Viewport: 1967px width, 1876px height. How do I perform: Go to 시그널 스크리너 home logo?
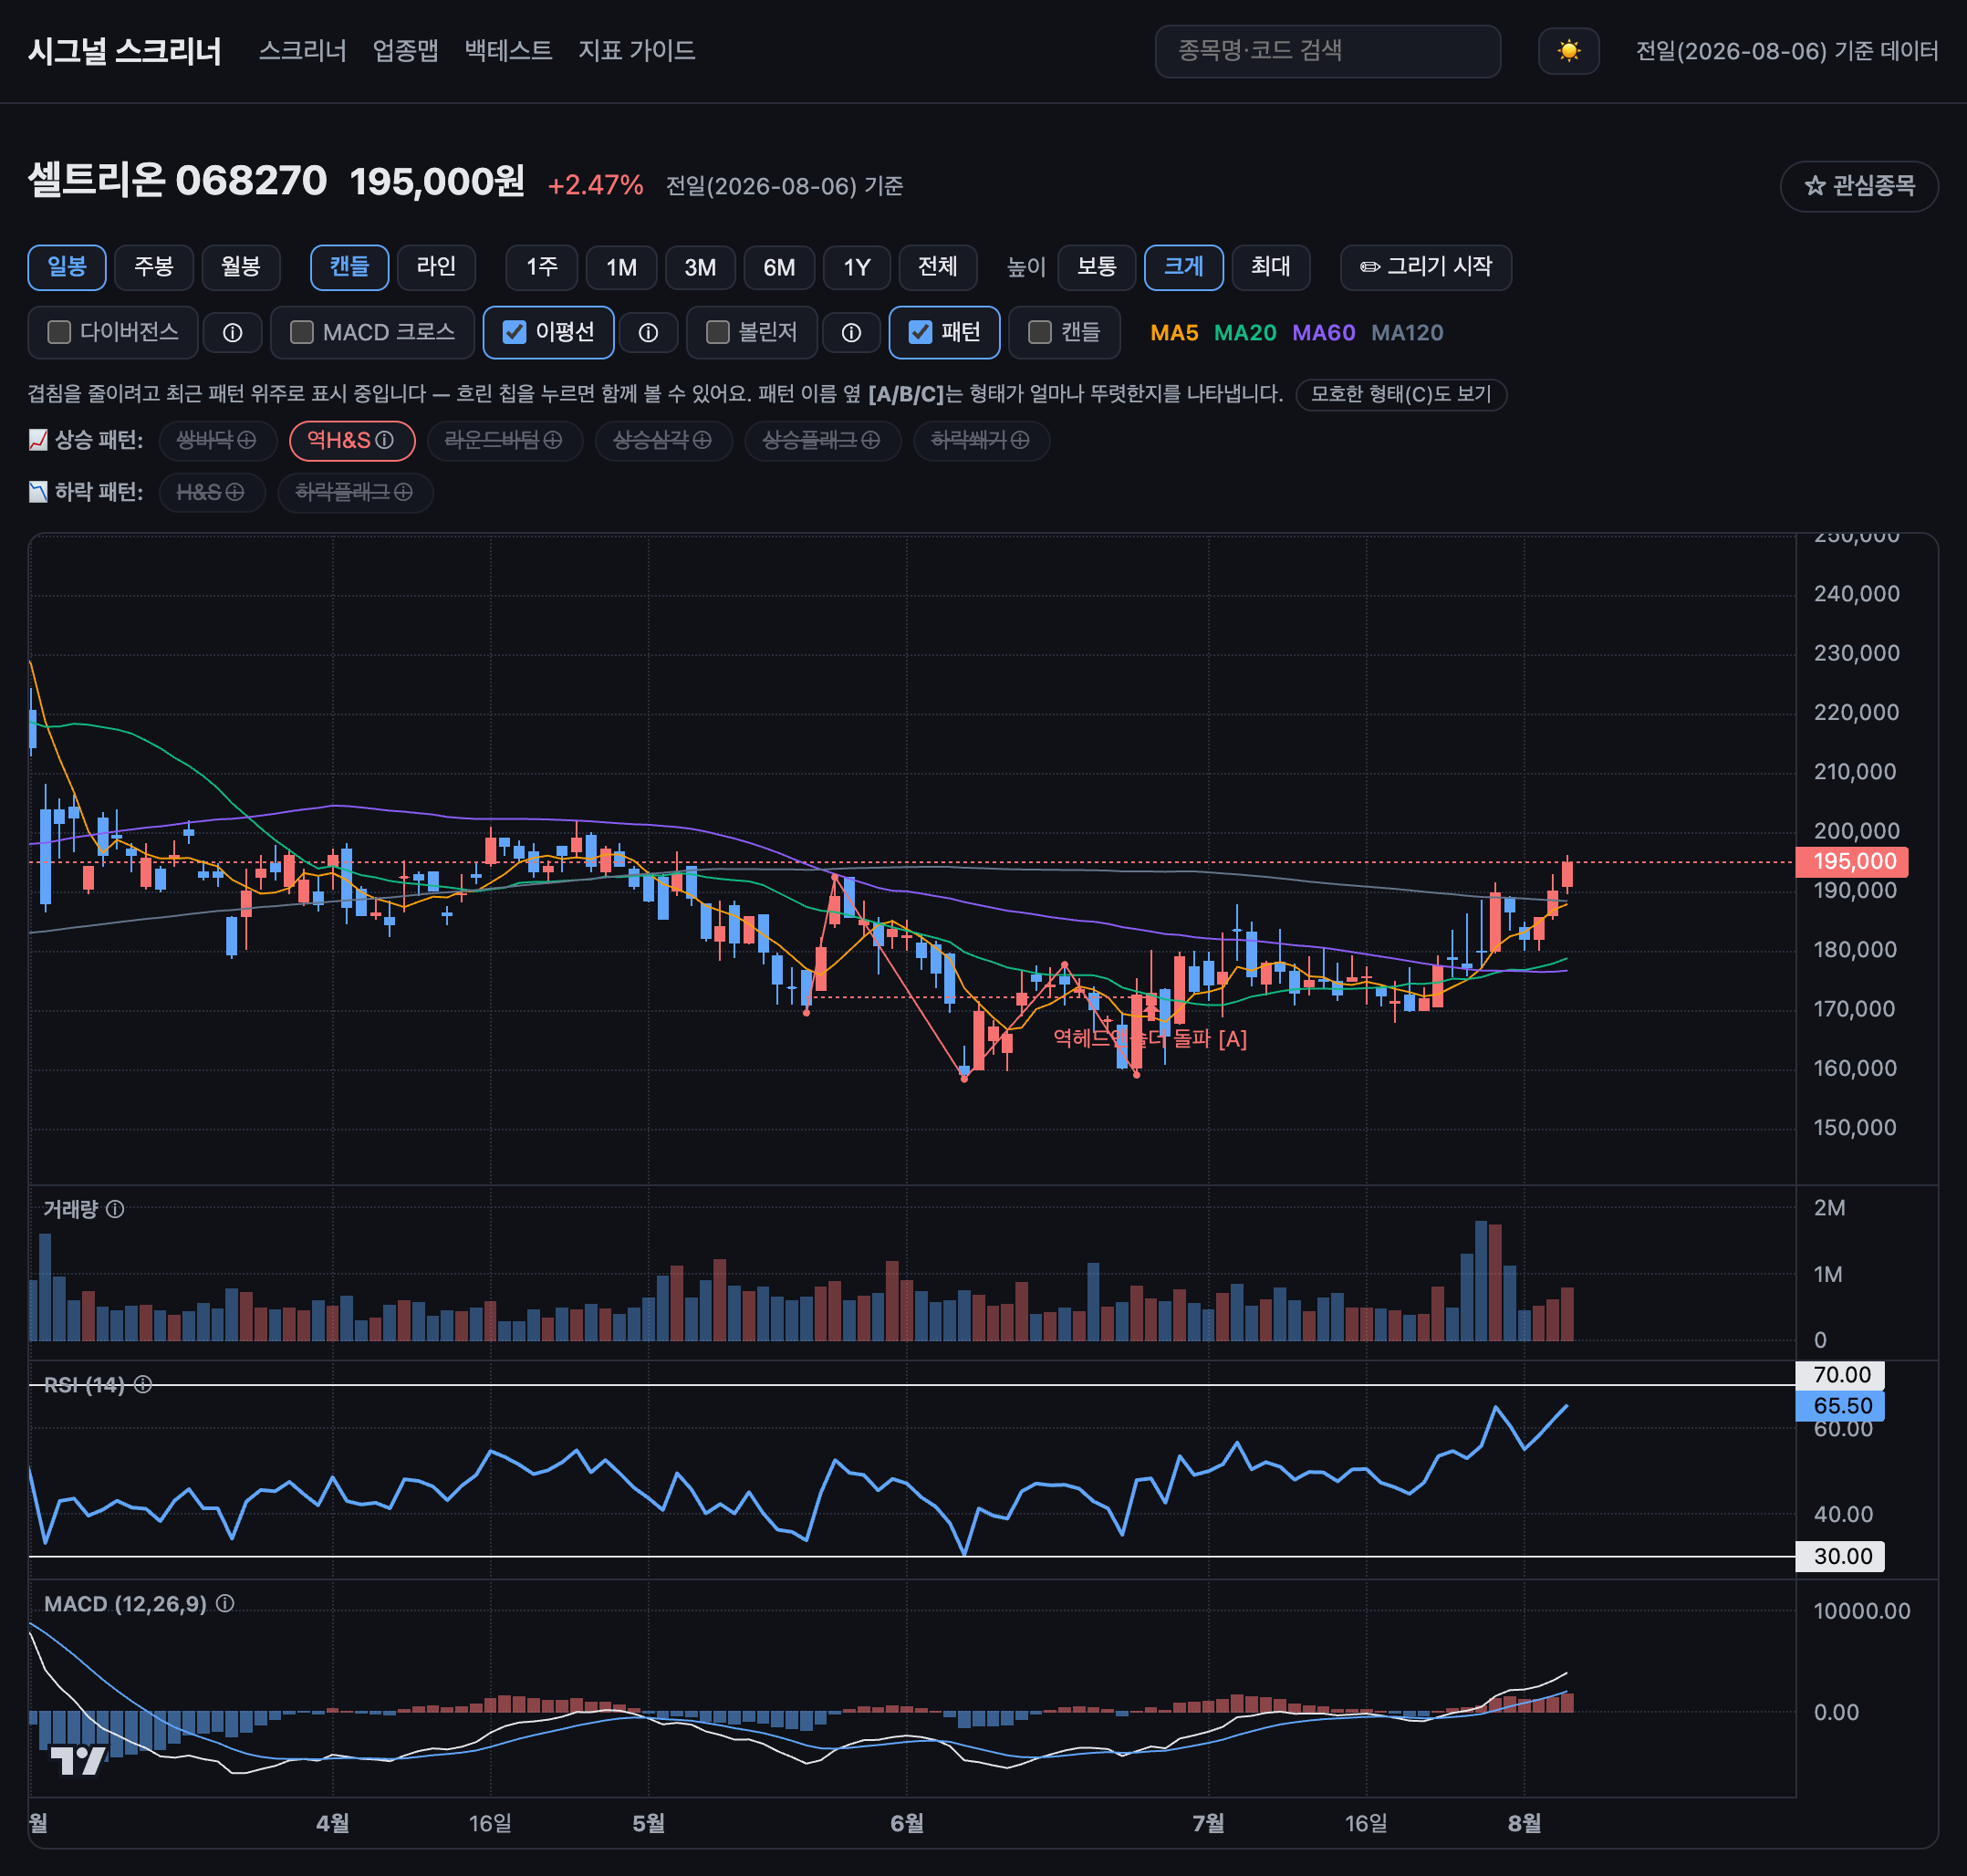coord(125,51)
